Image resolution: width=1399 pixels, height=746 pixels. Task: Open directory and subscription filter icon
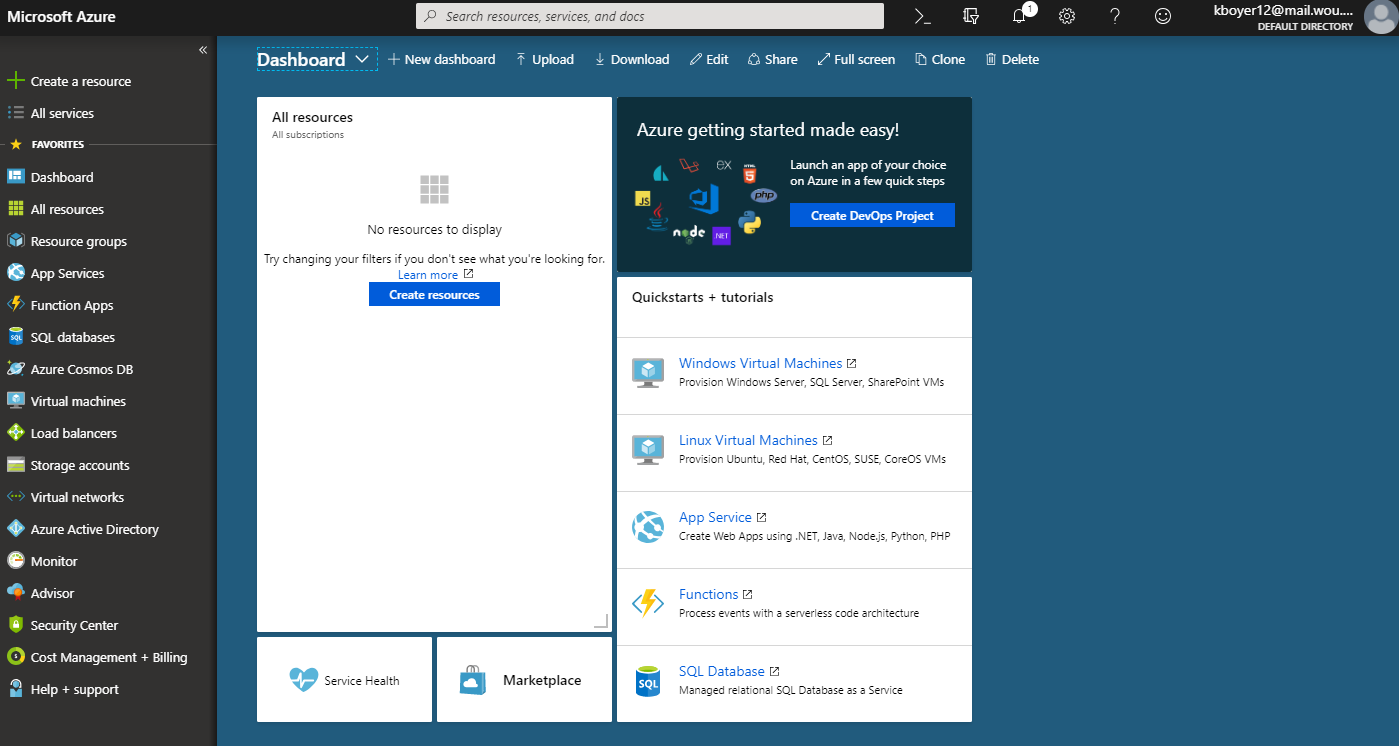[x=970, y=16]
